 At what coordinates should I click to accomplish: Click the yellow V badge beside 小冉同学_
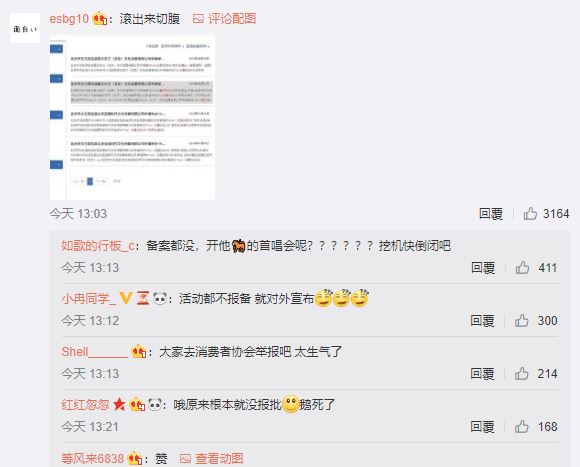[126, 298]
